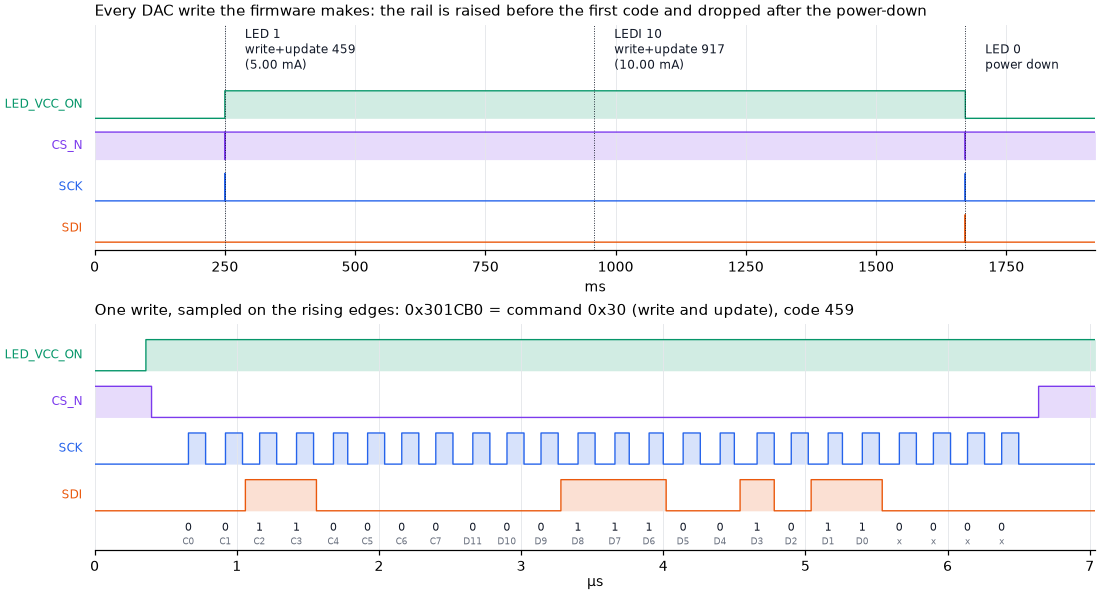Click the 'D8' bit label
1100x594 pixels.
pos(578,541)
